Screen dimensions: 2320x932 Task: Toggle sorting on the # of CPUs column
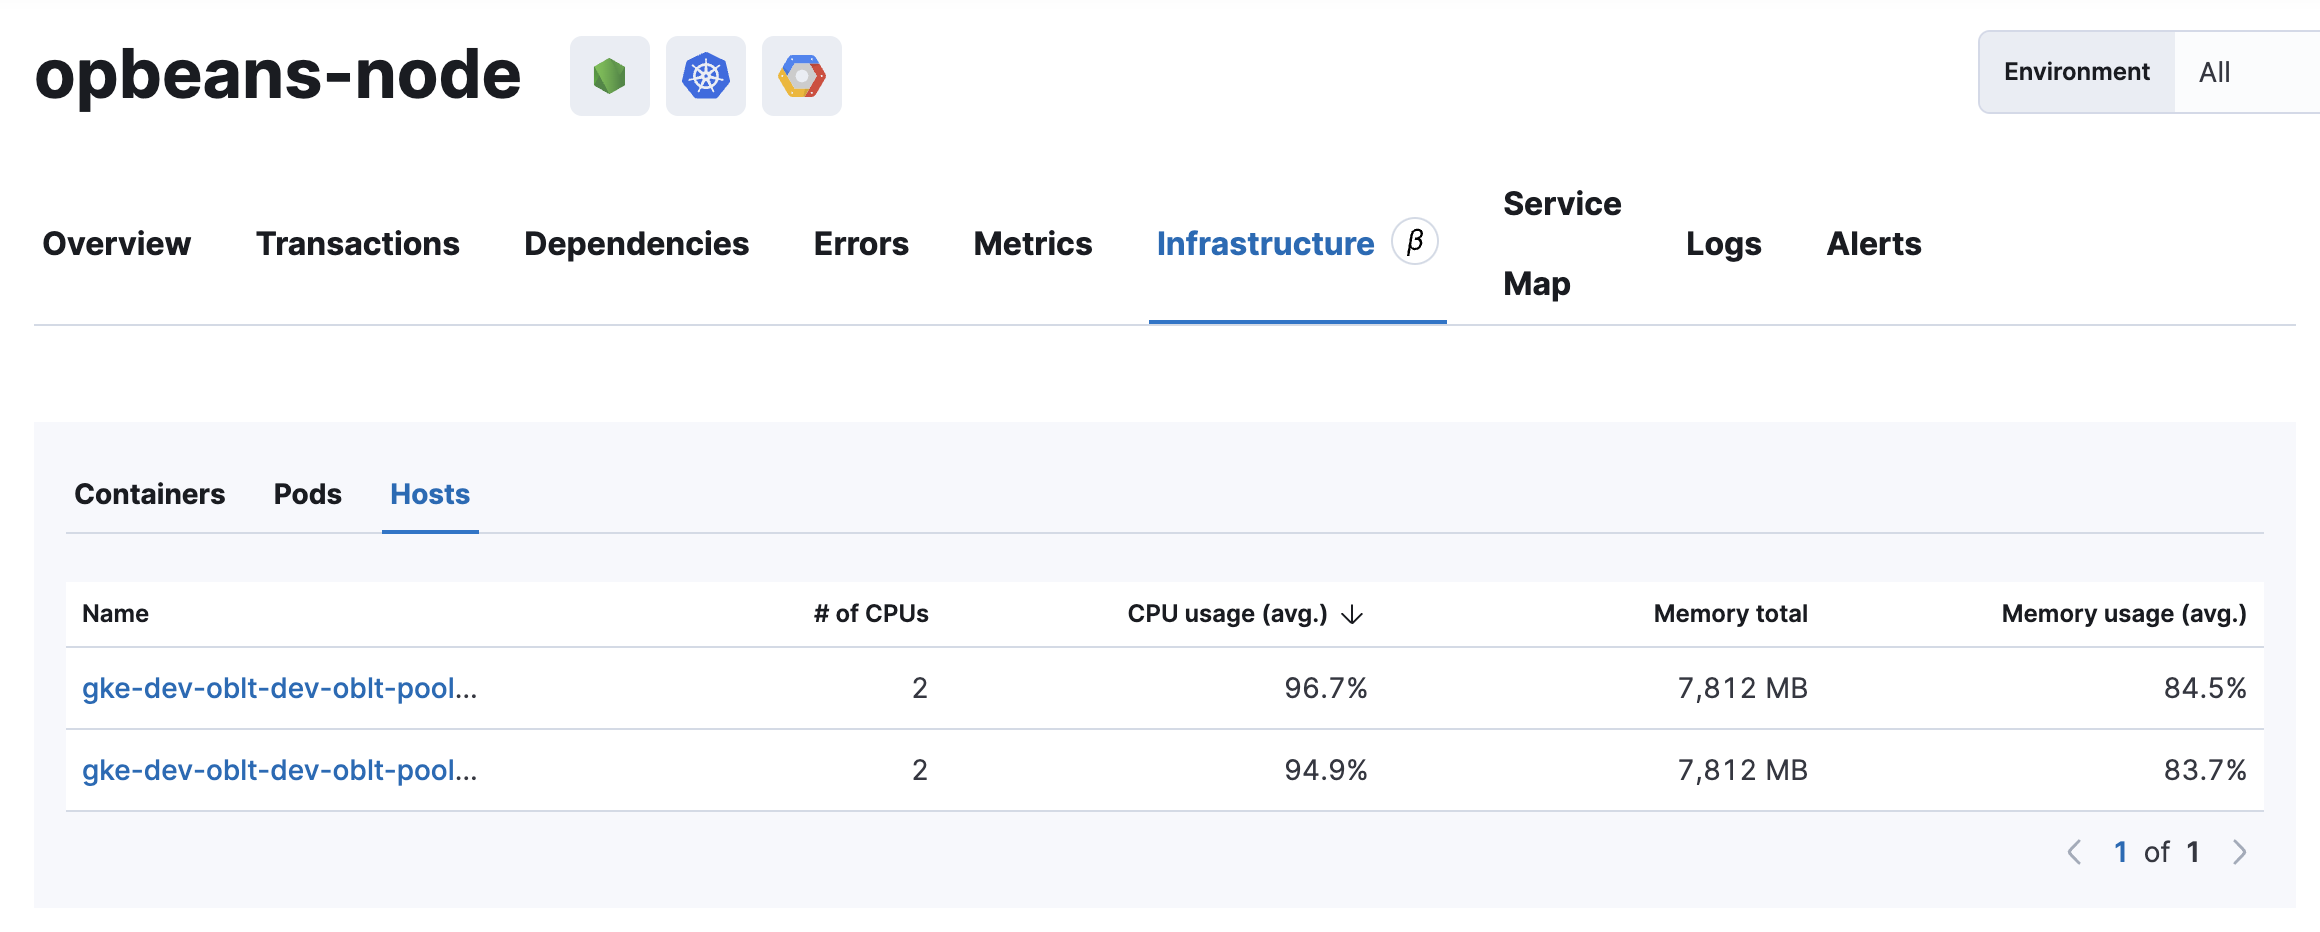[870, 613]
